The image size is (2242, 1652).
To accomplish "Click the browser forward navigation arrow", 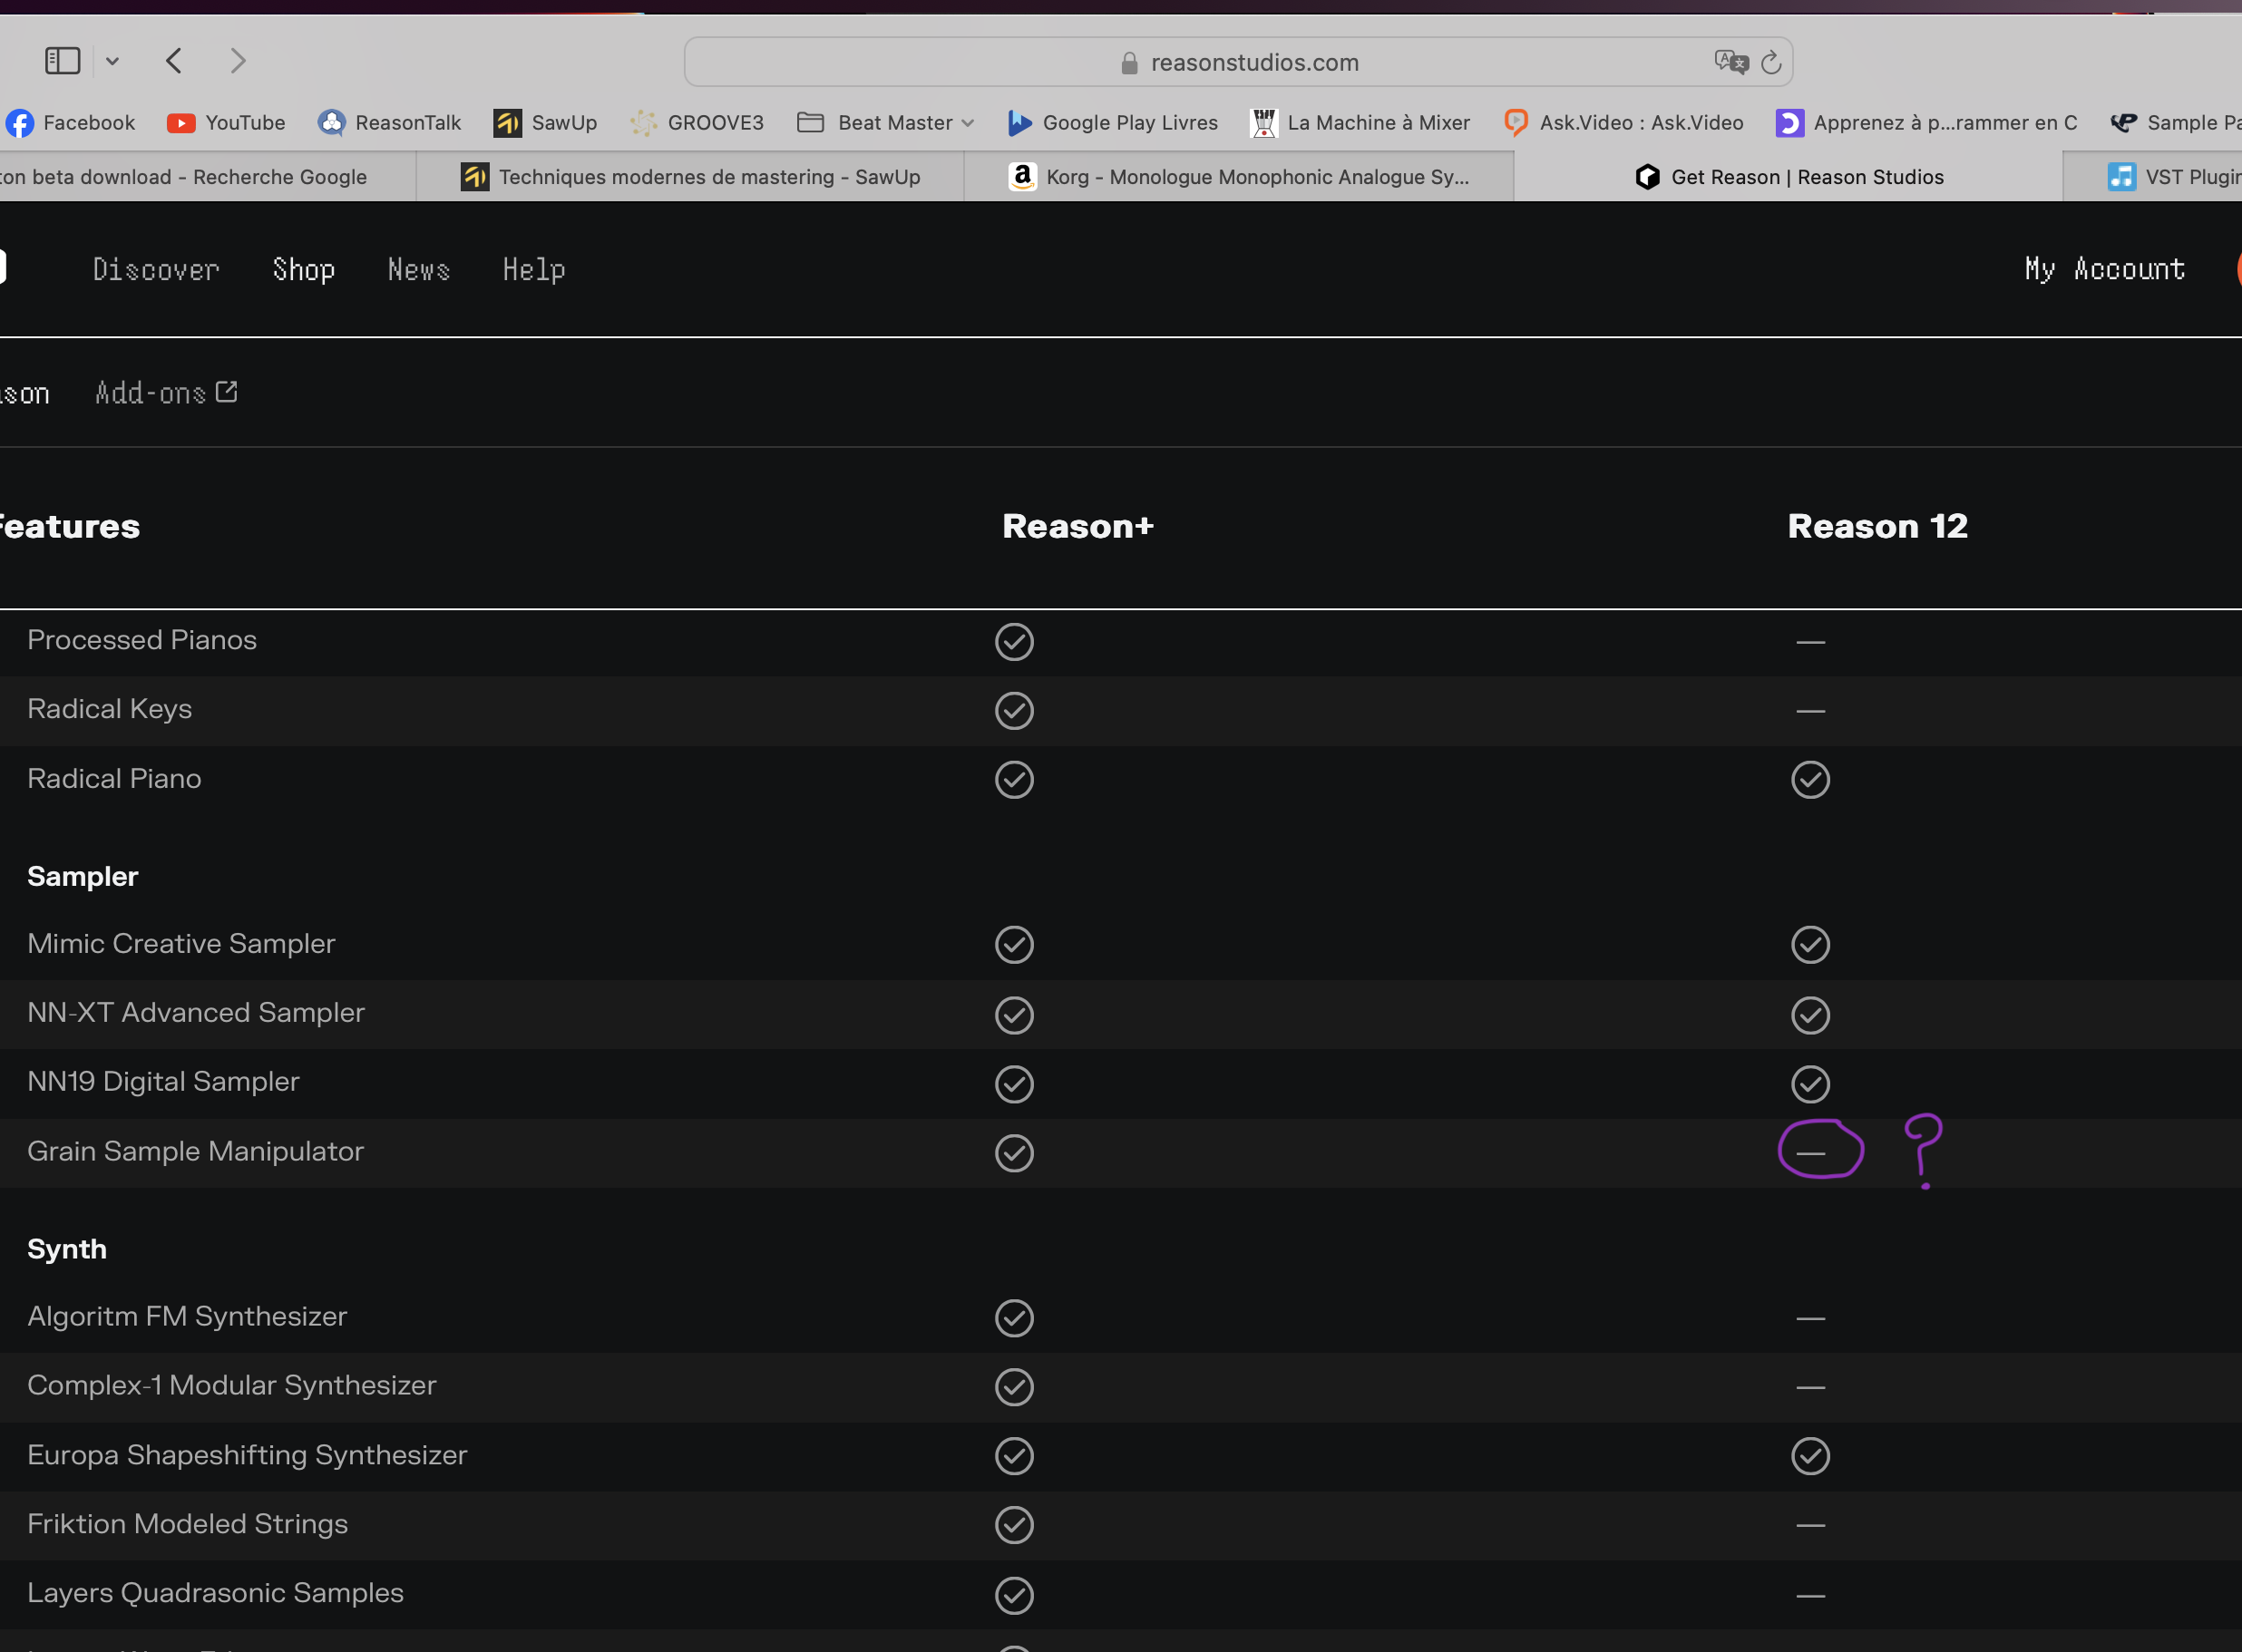I will 239,61.
